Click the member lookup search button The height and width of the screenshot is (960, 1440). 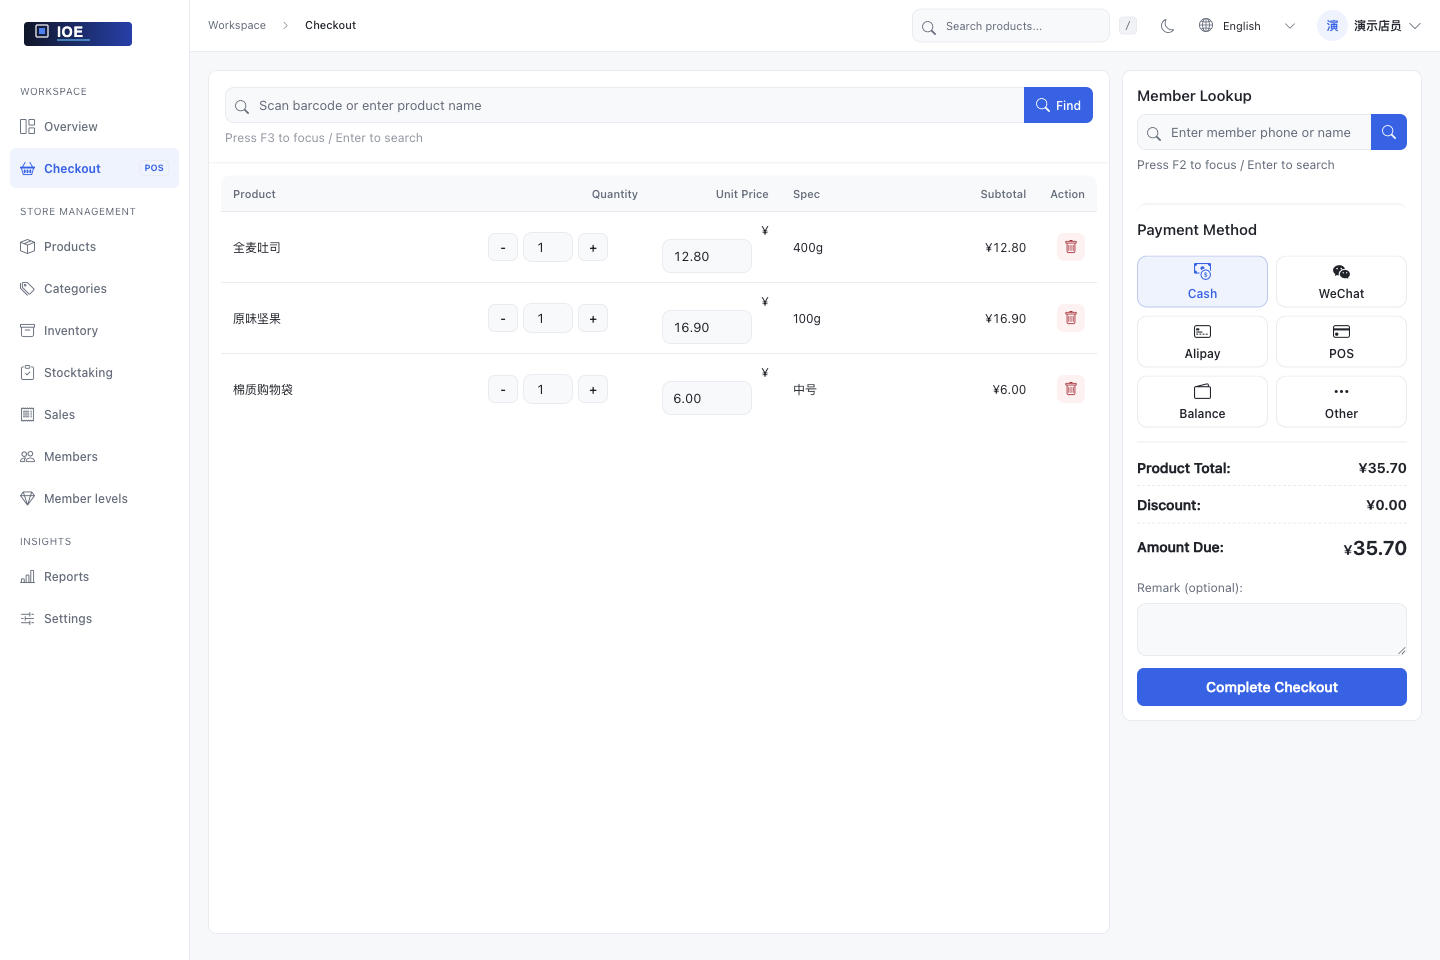click(1389, 132)
